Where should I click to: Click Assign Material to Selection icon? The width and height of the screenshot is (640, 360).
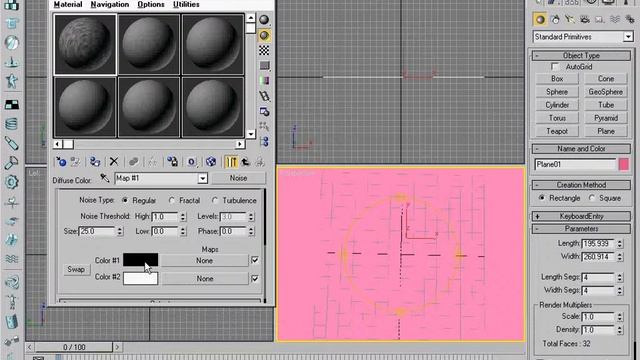click(95, 162)
